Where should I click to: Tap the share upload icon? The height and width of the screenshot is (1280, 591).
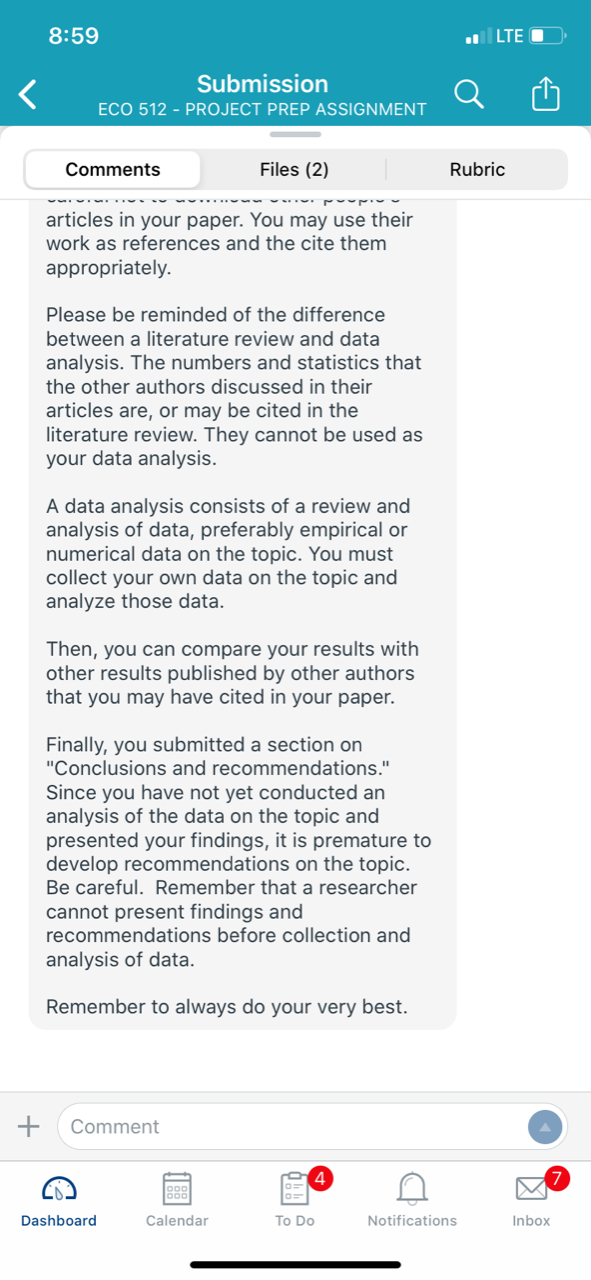[x=544, y=95]
